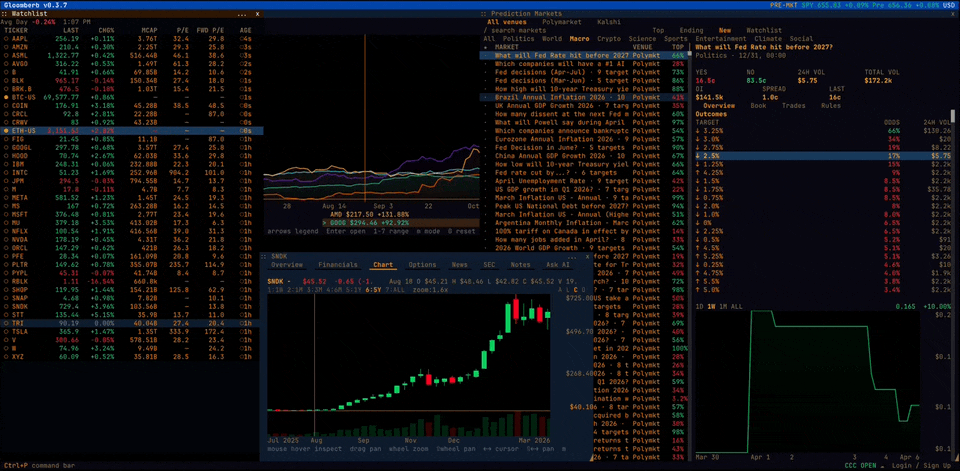The height and width of the screenshot is (471, 960).
Task: Click the SNDK panel drag-handle dots icon
Action: click(263, 256)
